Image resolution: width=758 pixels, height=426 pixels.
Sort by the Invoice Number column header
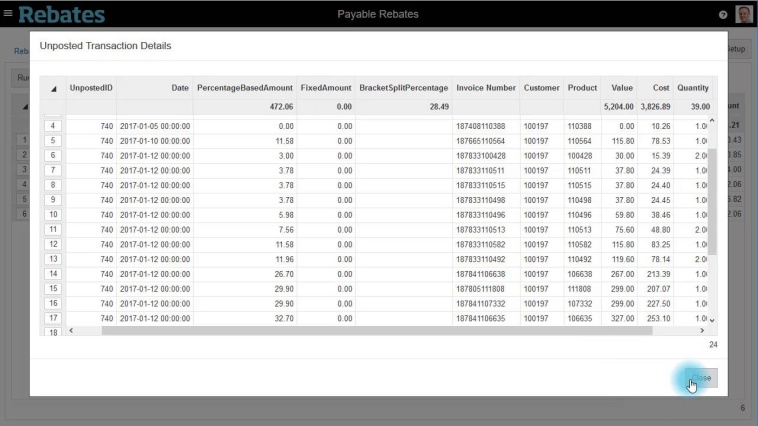[x=486, y=88]
